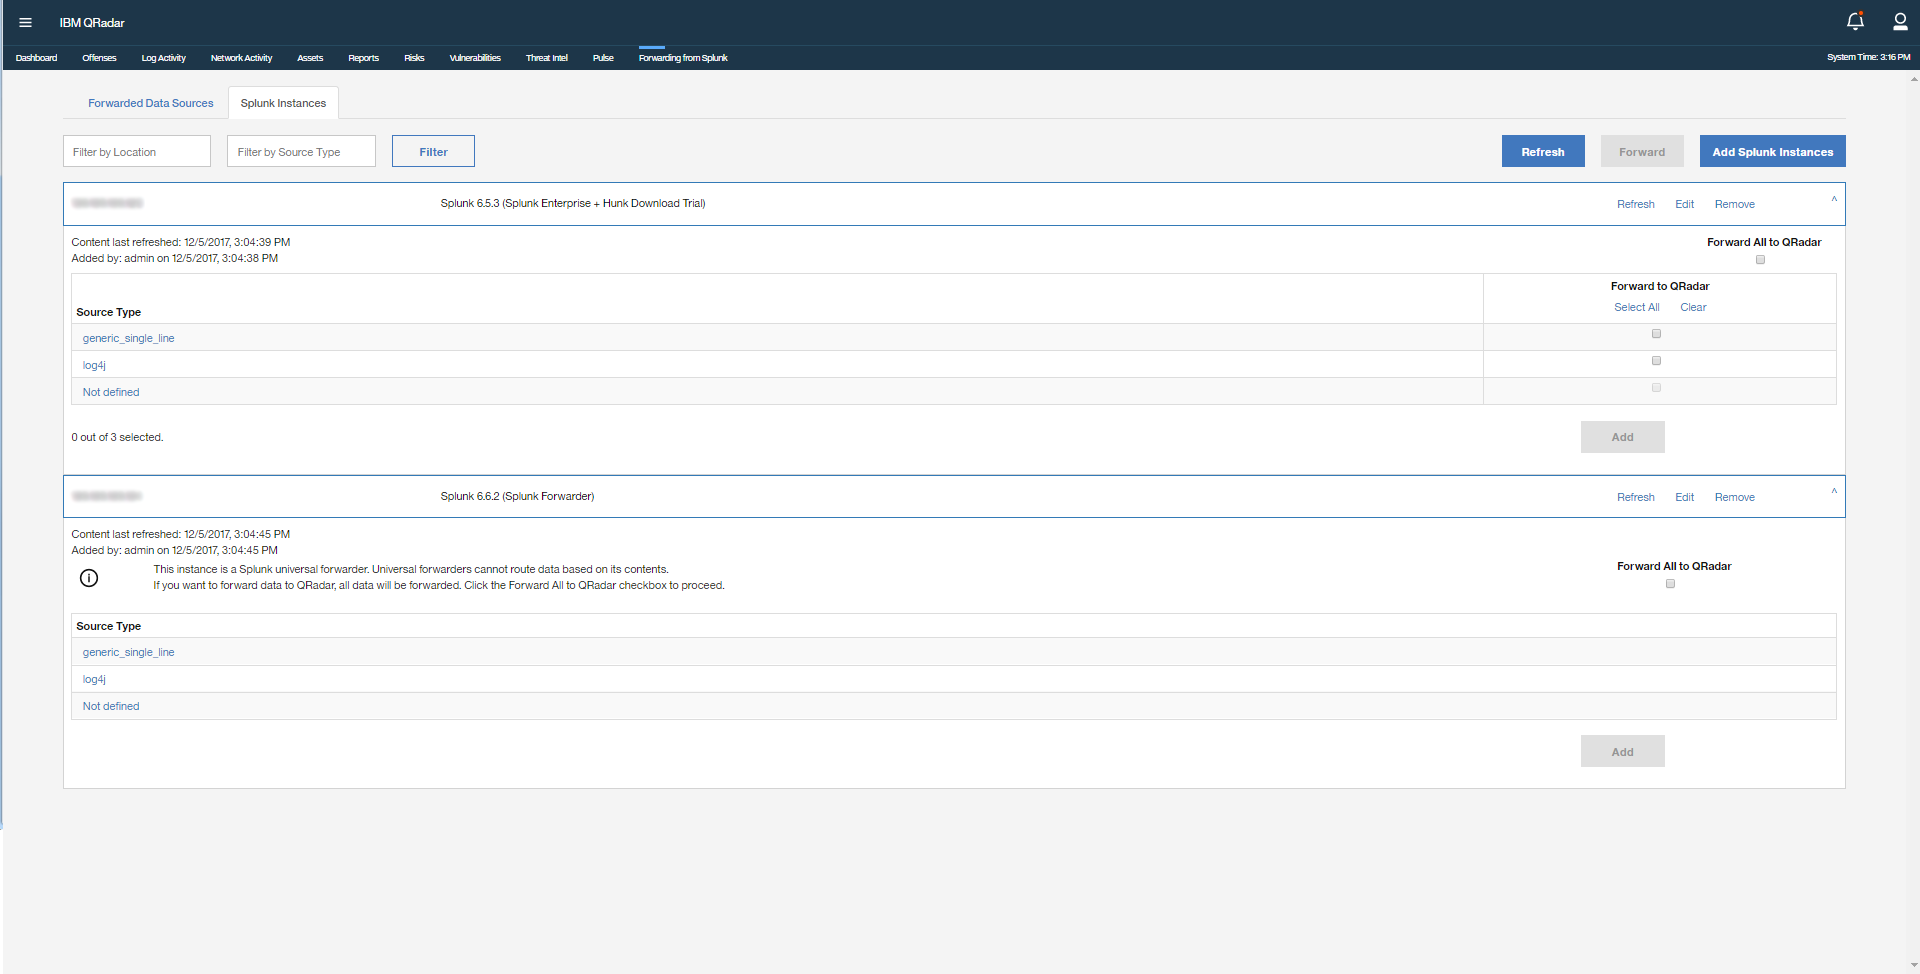The width and height of the screenshot is (1920, 974).
Task: Click the Filter by Location field
Action: click(x=136, y=151)
